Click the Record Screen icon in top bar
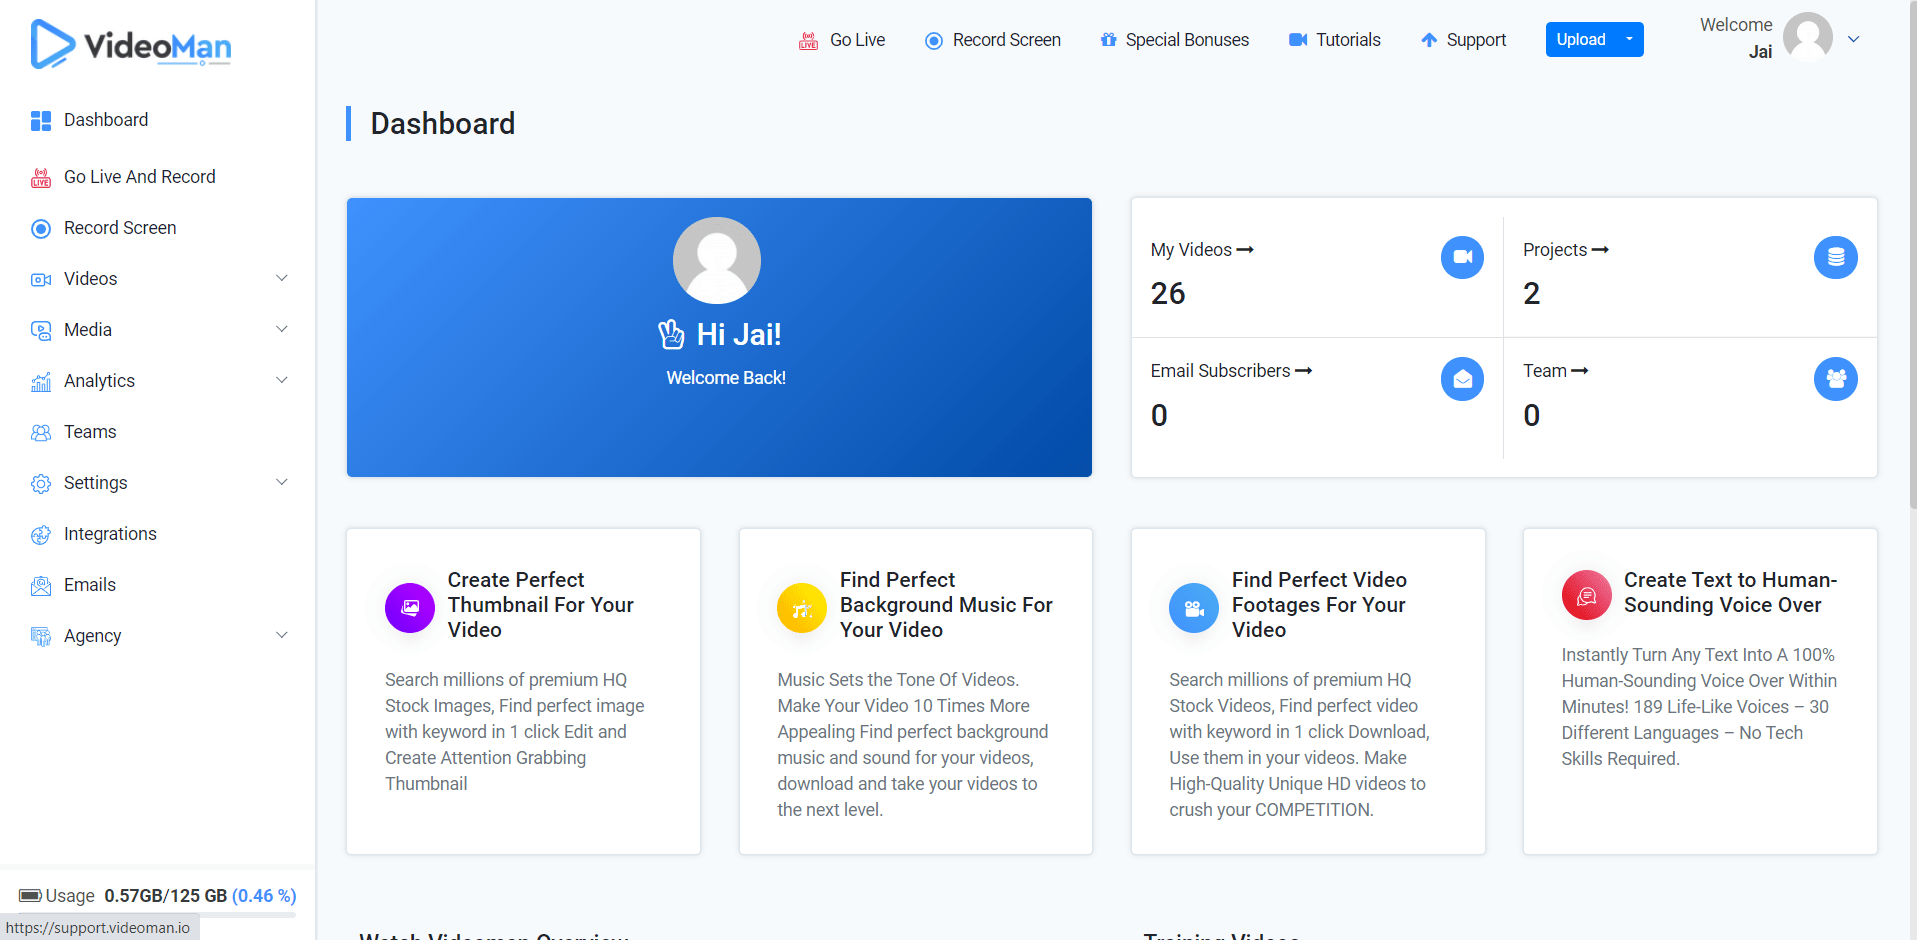The height and width of the screenshot is (940, 1917). point(934,41)
